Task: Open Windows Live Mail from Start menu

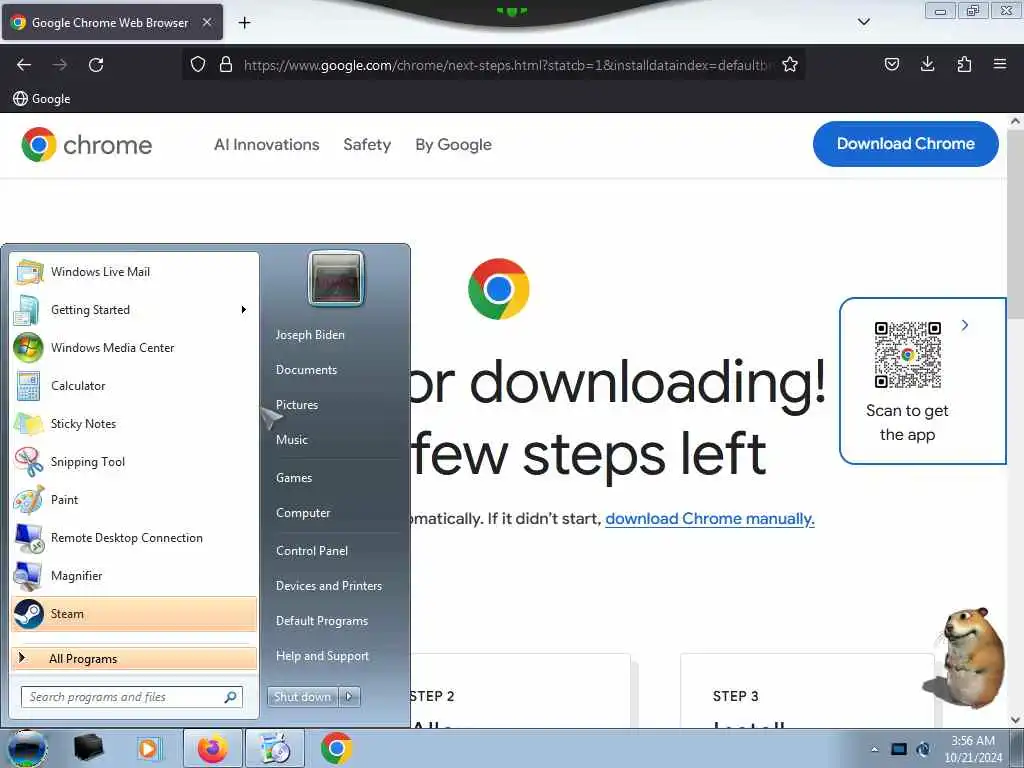Action: 135,272
